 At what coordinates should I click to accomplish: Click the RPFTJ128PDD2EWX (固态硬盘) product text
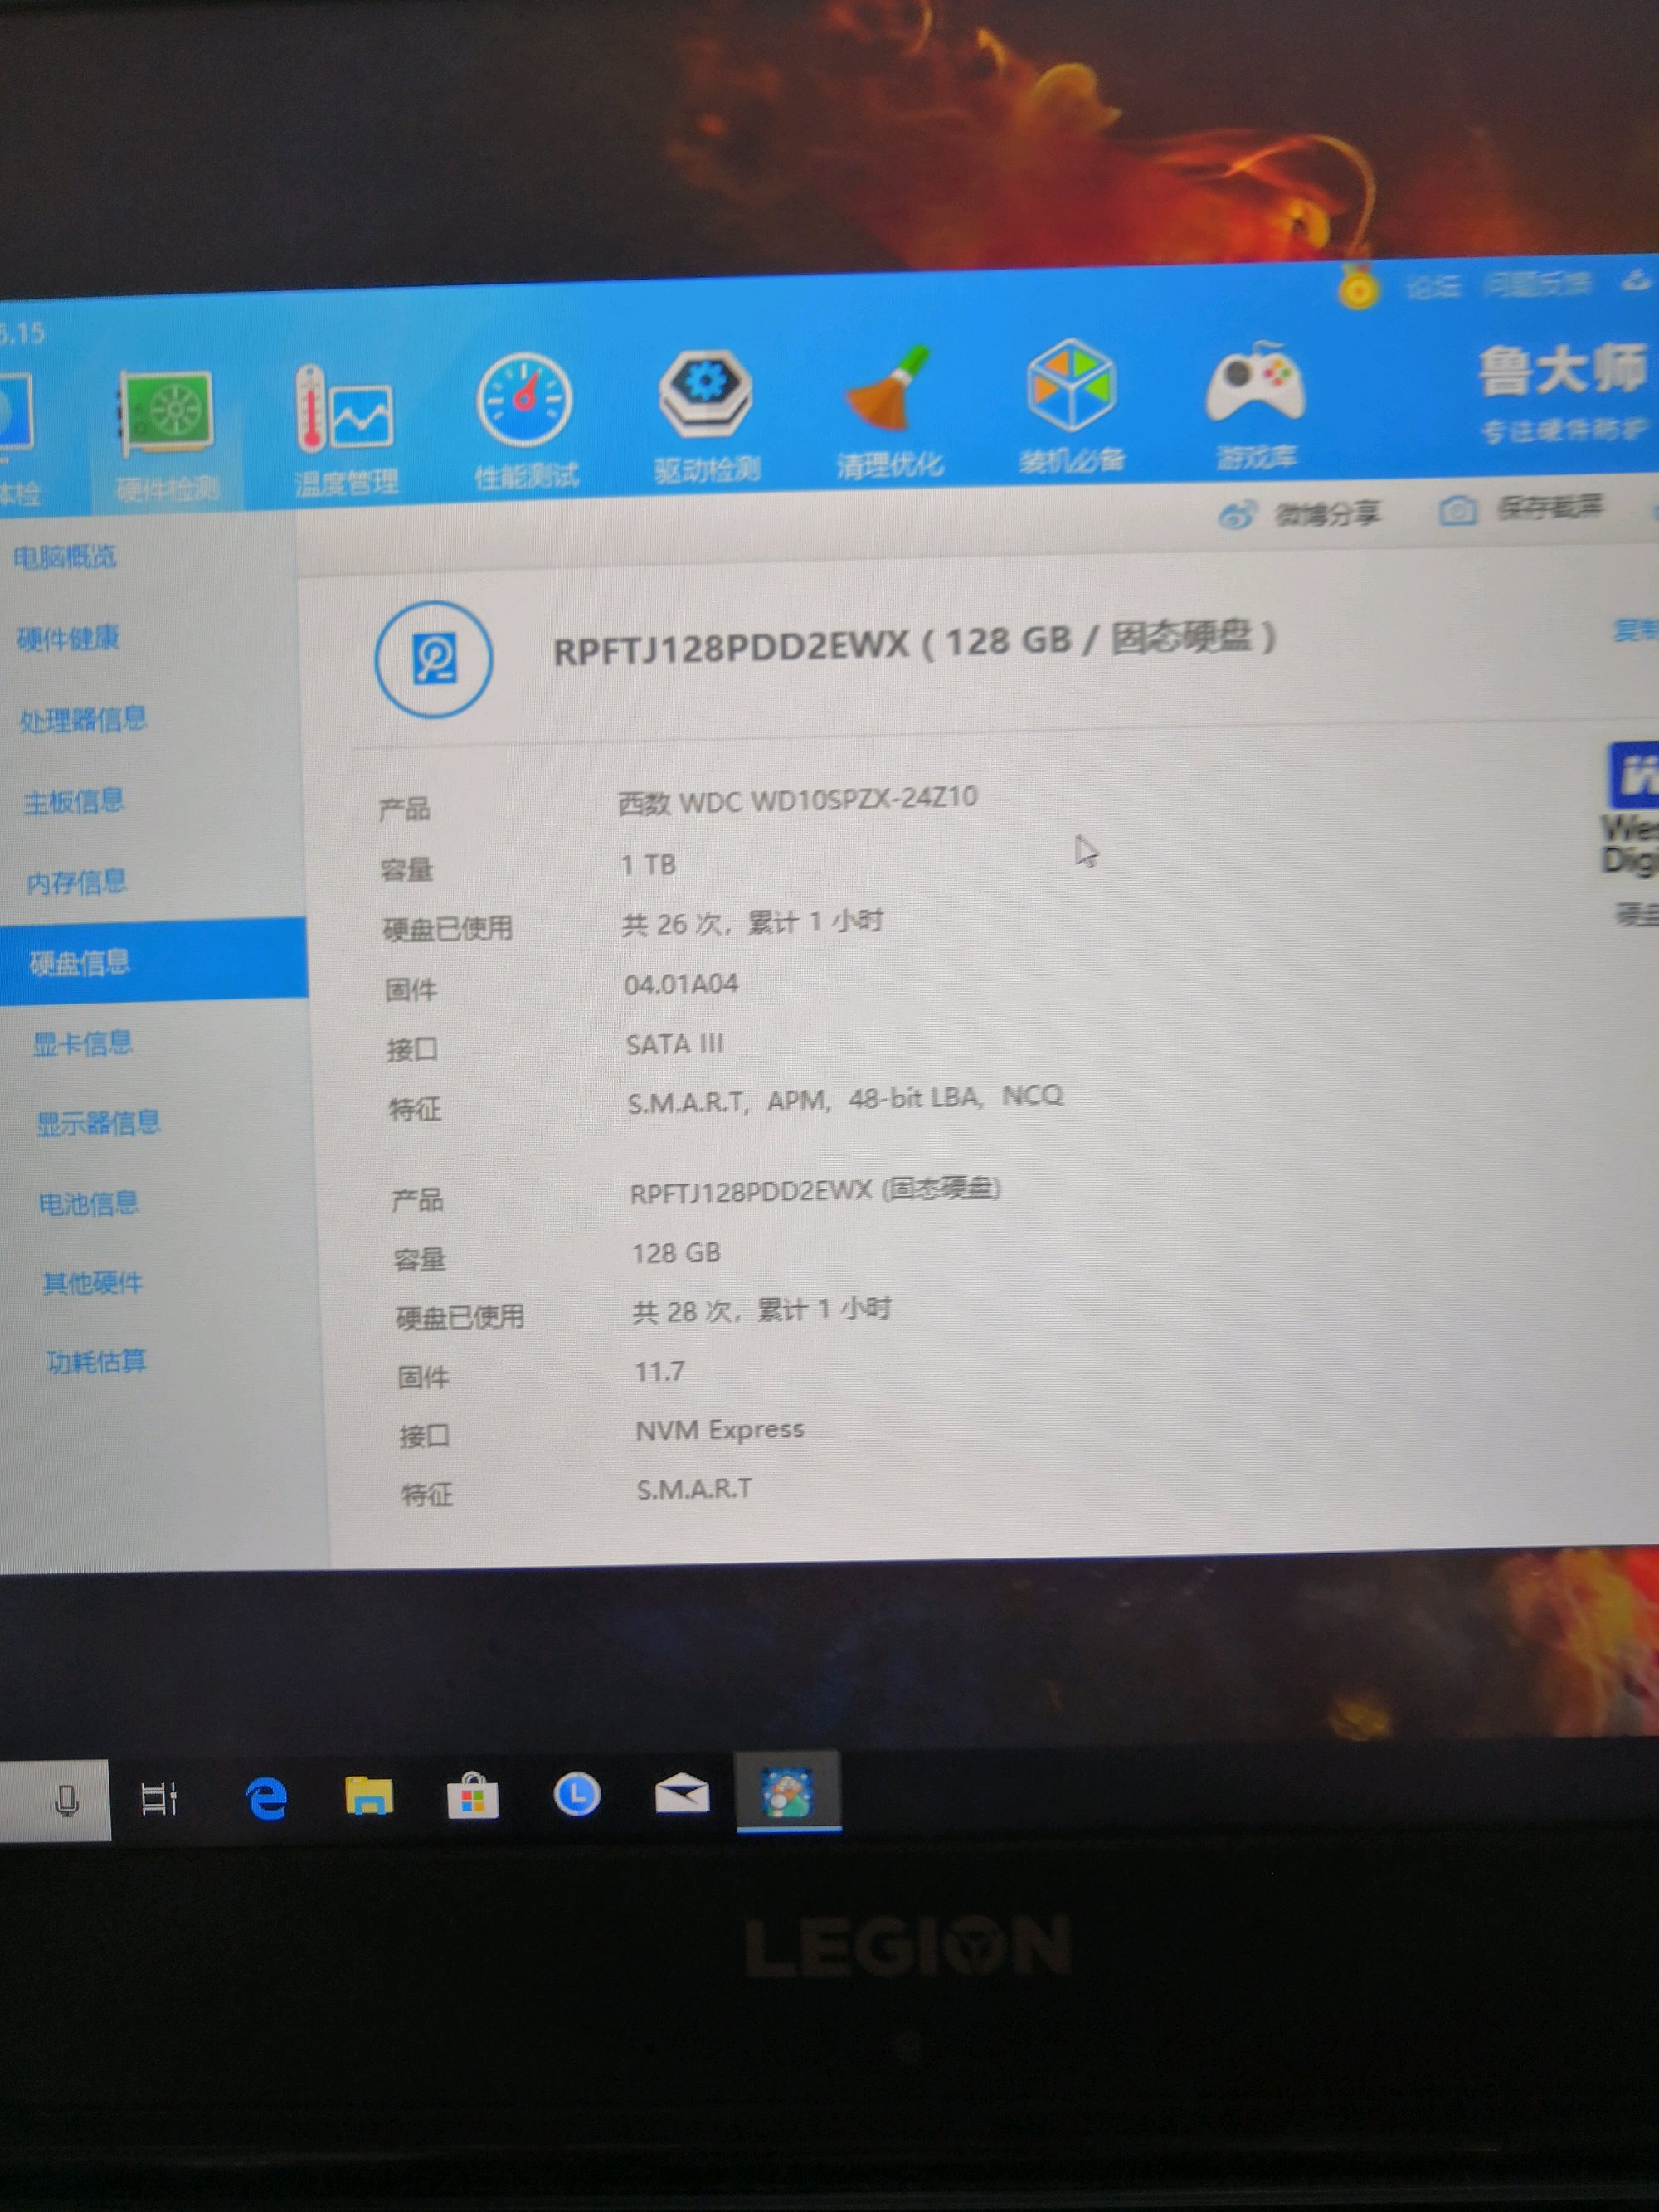[x=815, y=1191]
